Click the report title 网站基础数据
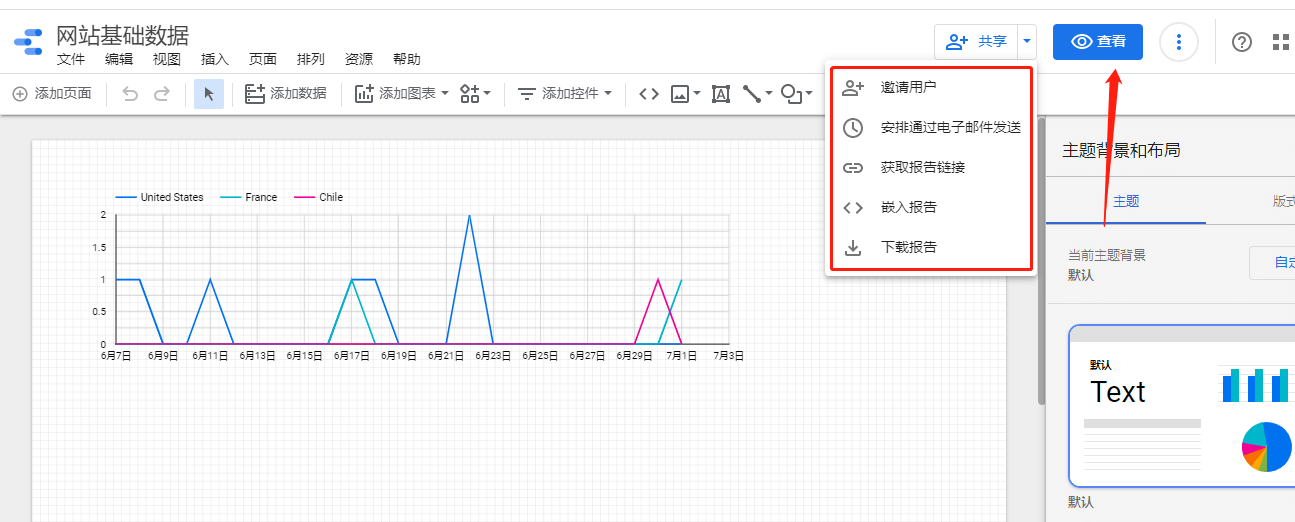Image resolution: width=1295 pixels, height=522 pixels. tap(122, 35)
